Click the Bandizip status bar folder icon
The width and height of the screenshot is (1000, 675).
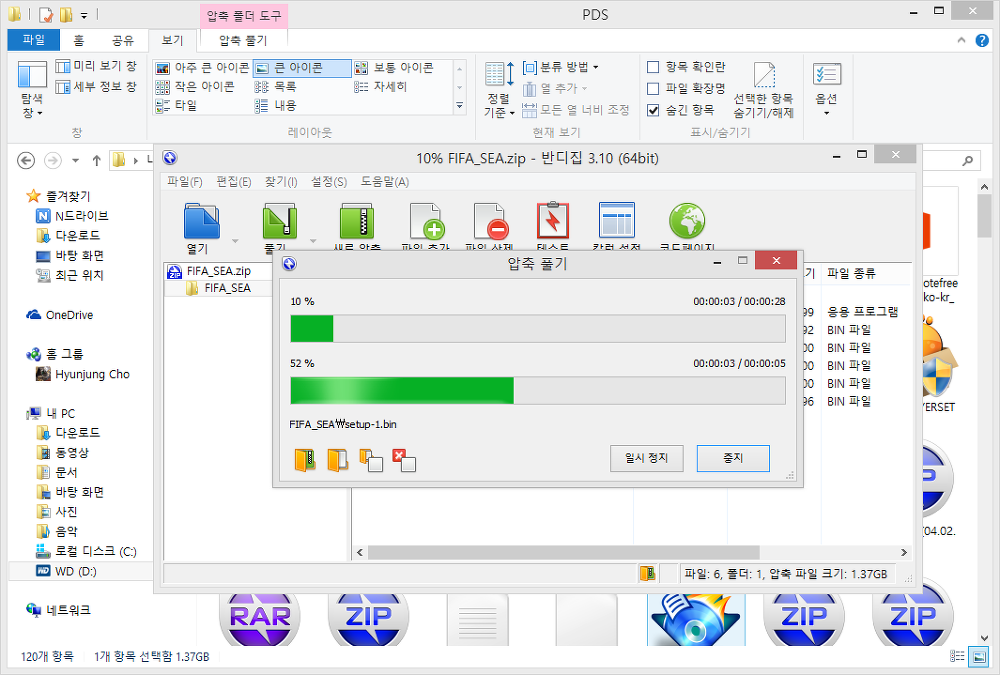[647, 573]
